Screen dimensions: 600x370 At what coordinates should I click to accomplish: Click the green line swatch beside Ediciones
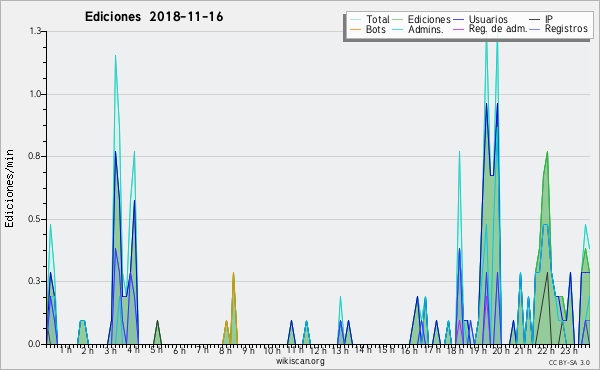[398, 20]
